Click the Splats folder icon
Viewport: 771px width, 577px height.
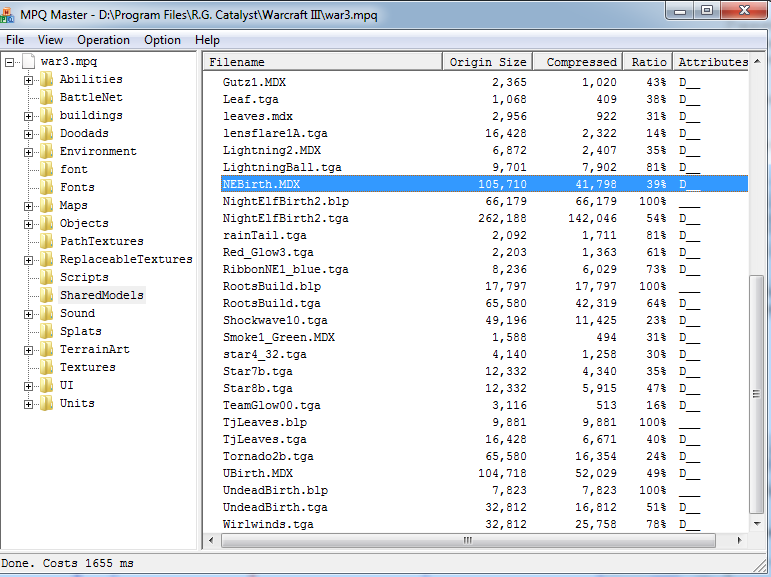pyautogui.click(x=46, y=331)
